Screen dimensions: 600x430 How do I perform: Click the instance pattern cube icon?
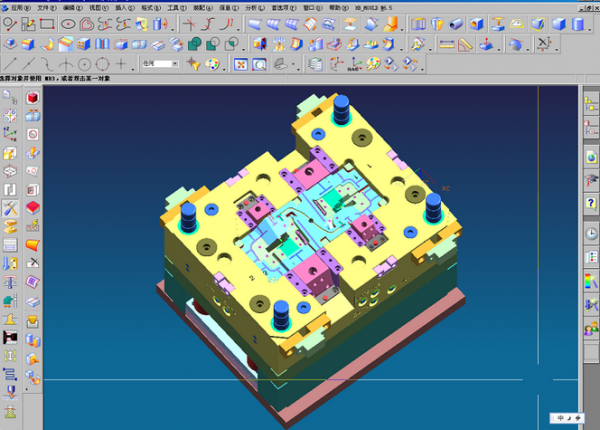[x=83, y=44]
